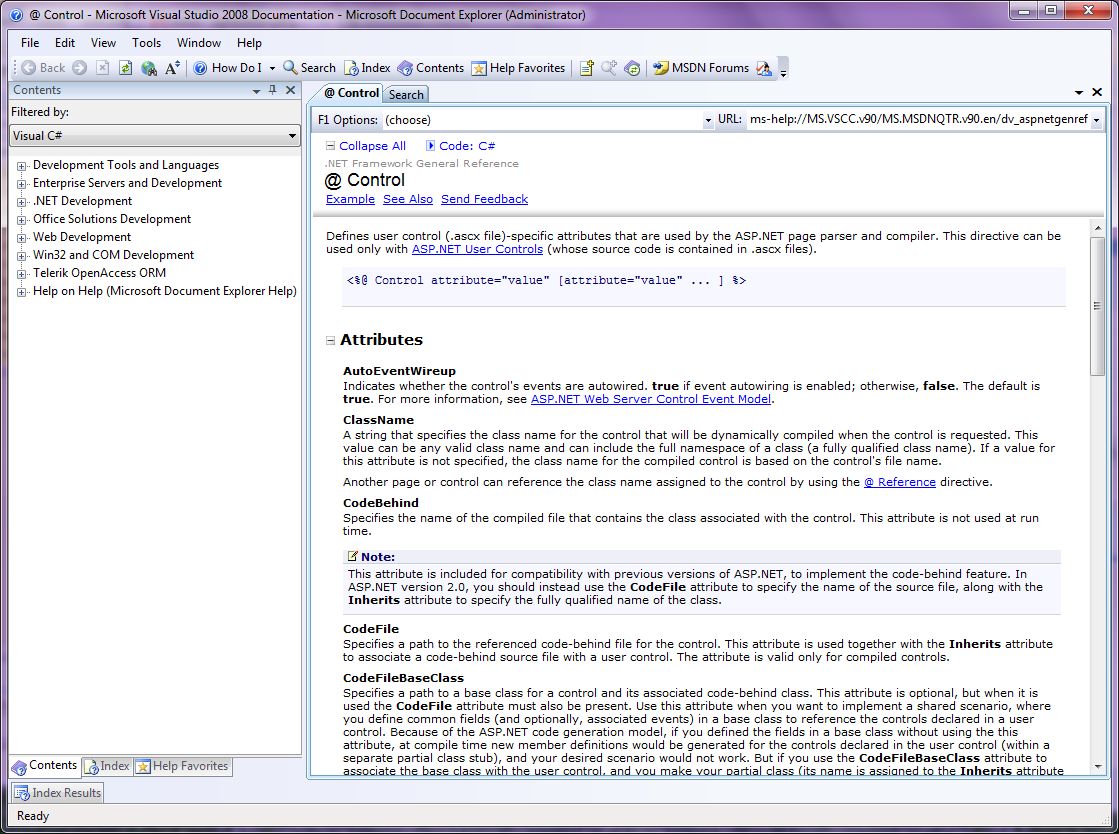The height and width of the screenshot is (834, 1119).
Task: Open the URL history dropdown arrow
Action: (1096, 120)
